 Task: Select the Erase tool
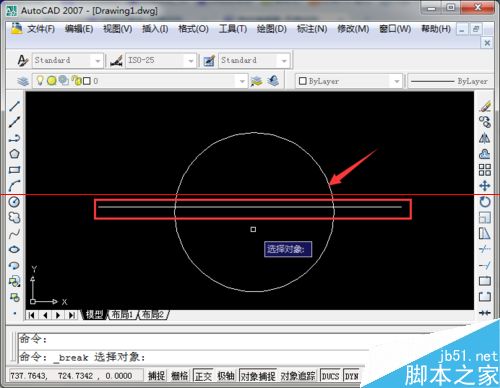pyautogui.click(x=485, y=106)
